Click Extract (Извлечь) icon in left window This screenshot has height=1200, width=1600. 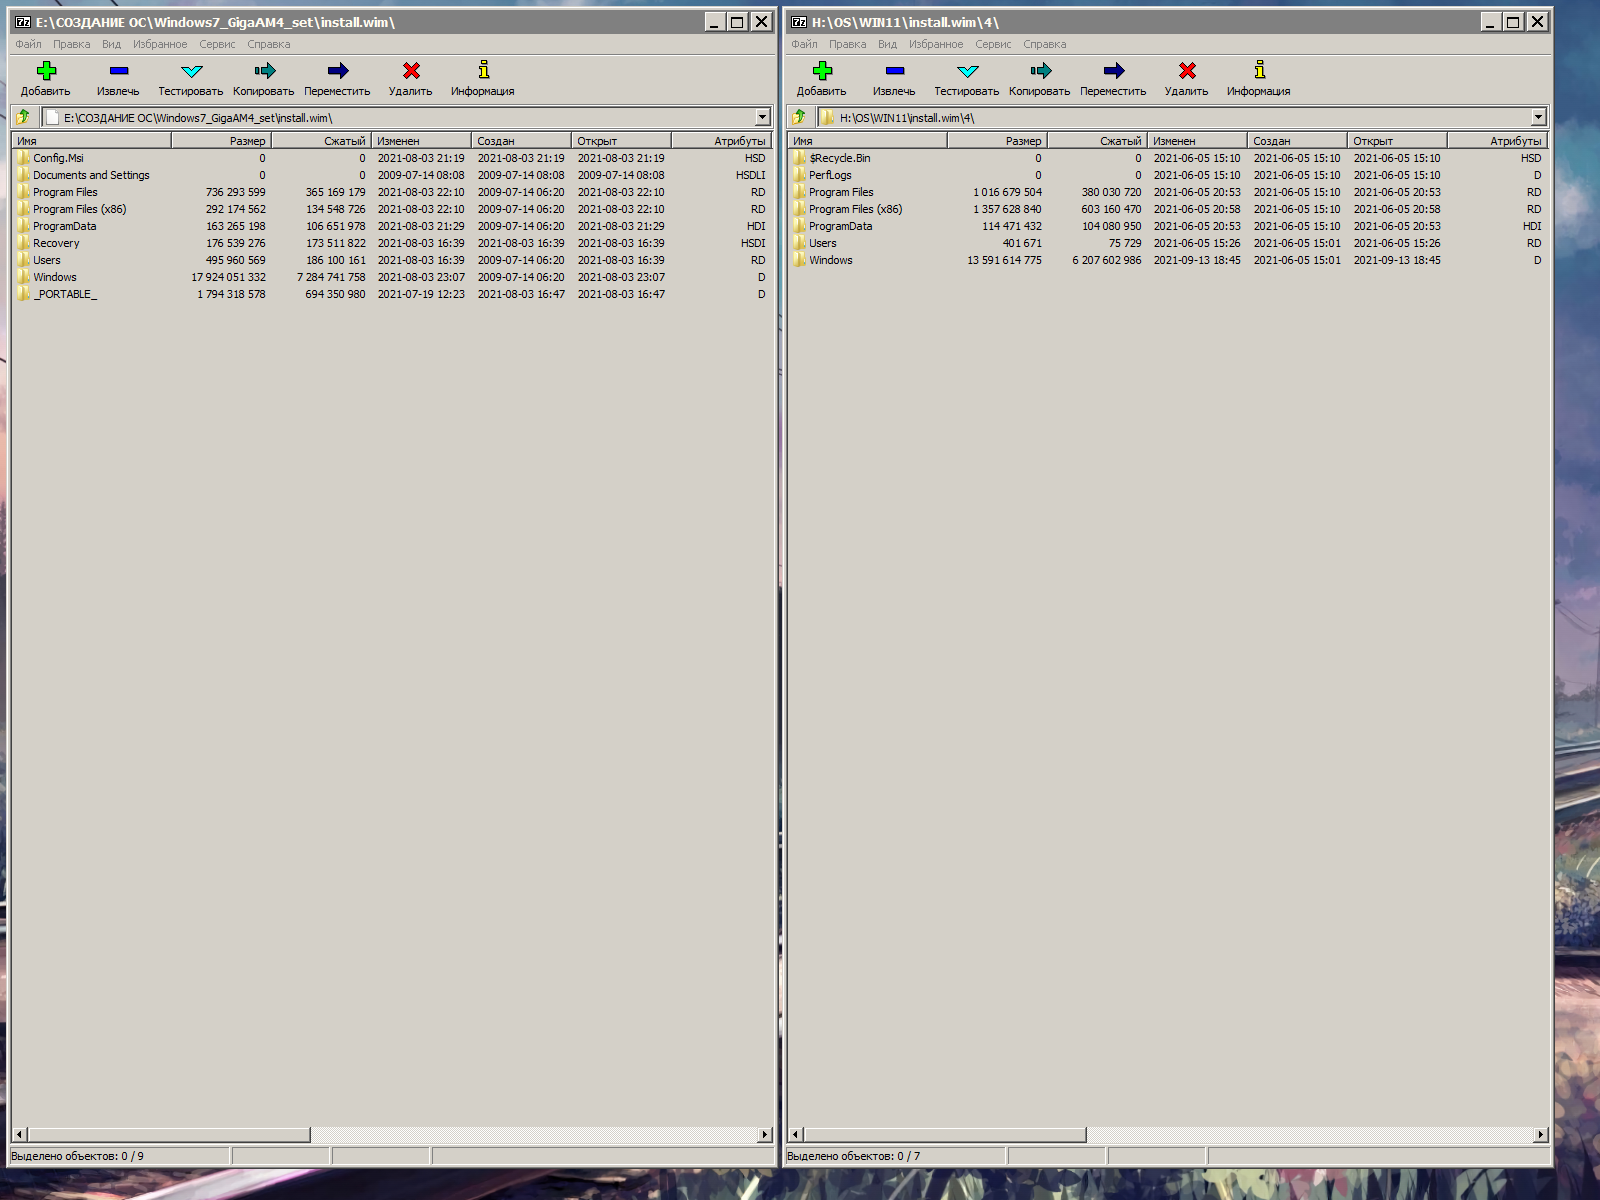coord(118,71)
